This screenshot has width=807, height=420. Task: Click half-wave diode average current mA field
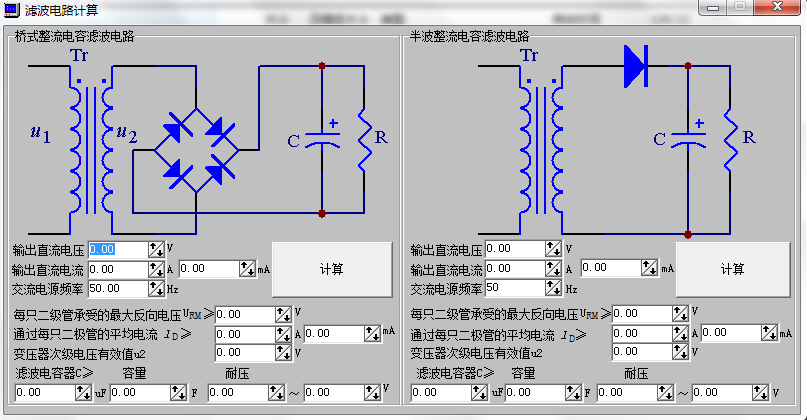pyautogui.click(x=731, y=332)
